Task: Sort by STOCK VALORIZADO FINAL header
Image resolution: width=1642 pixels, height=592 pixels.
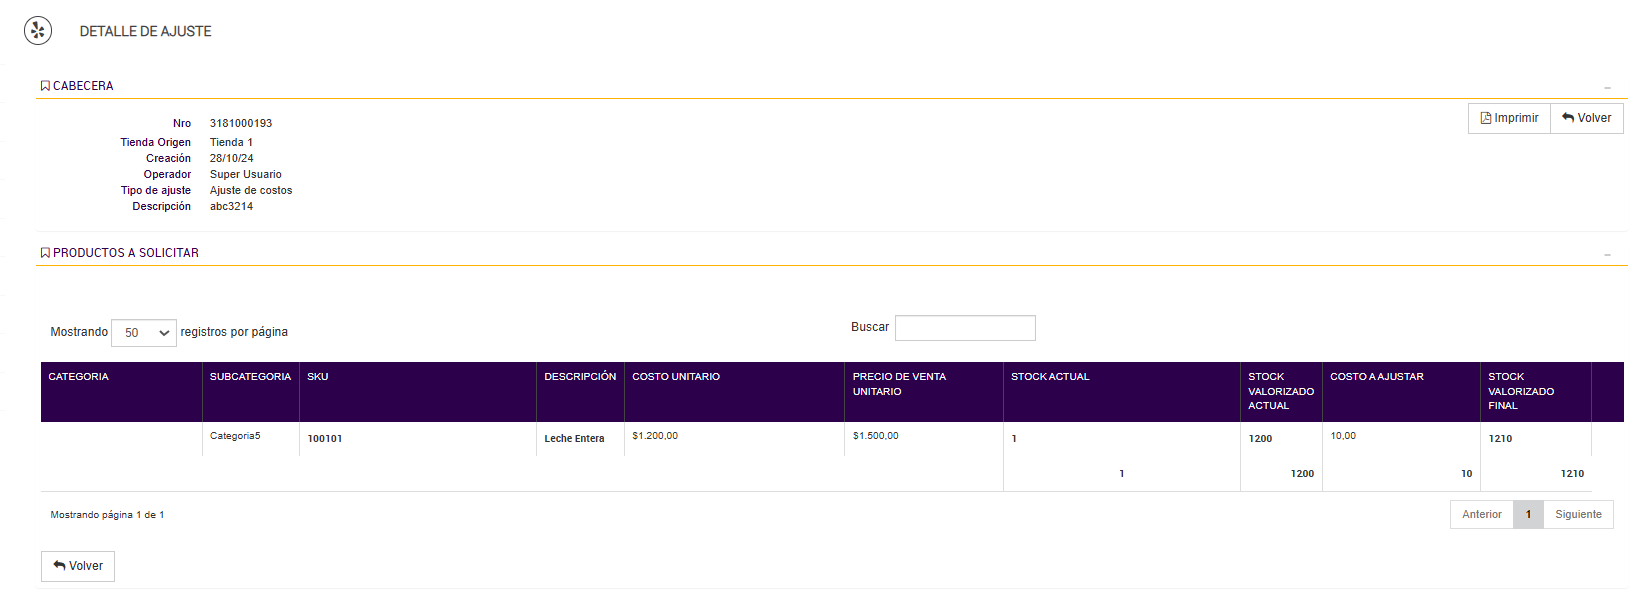Action: 1536,392
